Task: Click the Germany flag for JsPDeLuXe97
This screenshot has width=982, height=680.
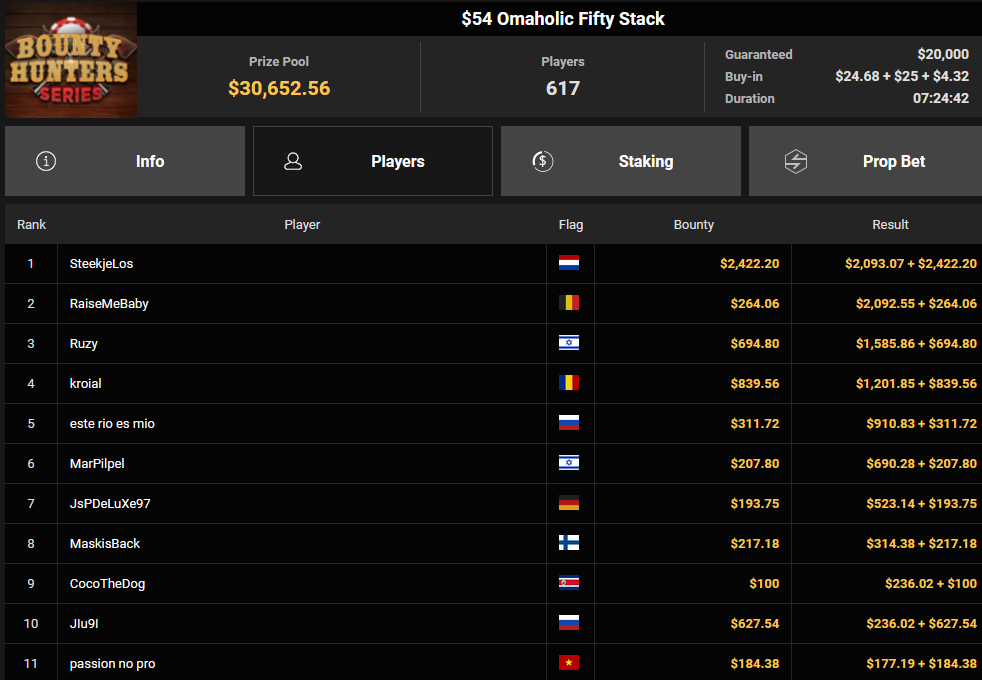Action: 569,503
